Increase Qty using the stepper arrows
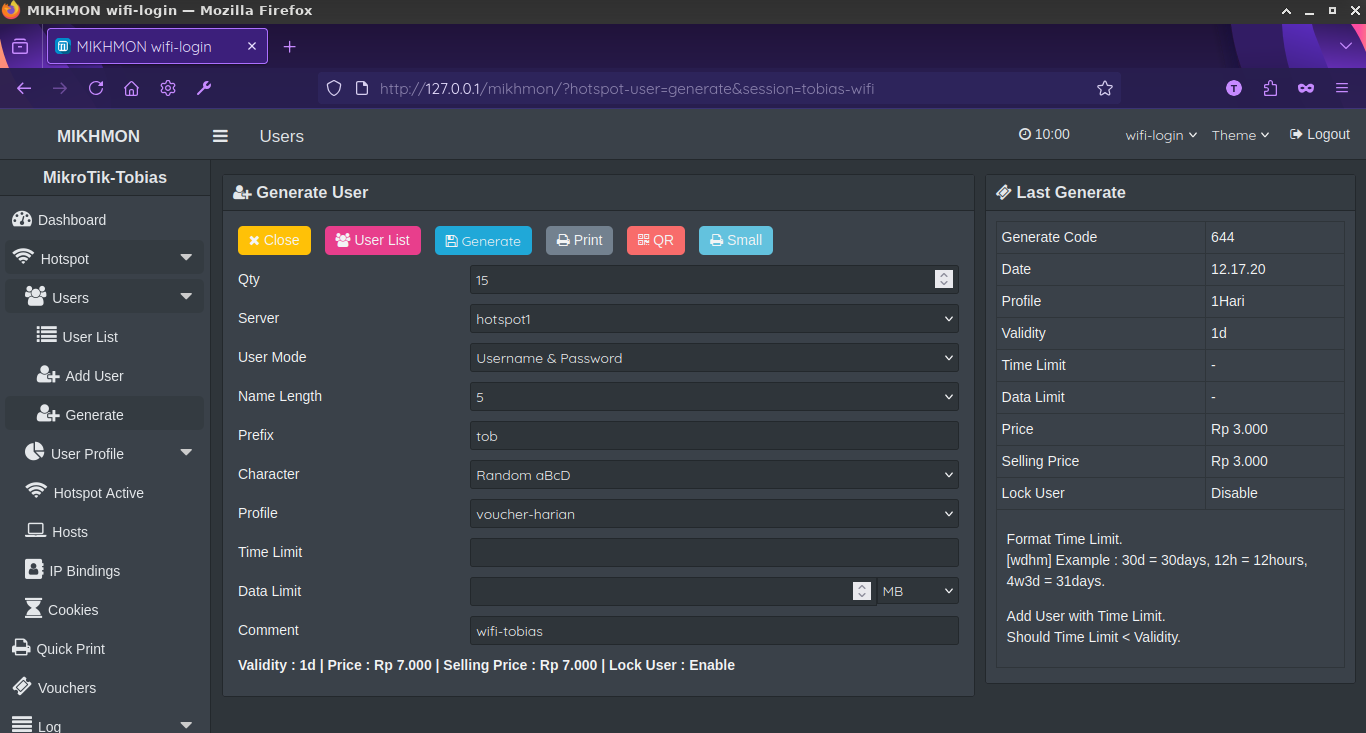Image resolution: width=1366 pixels, height=733 pixels. pos(943,275)
